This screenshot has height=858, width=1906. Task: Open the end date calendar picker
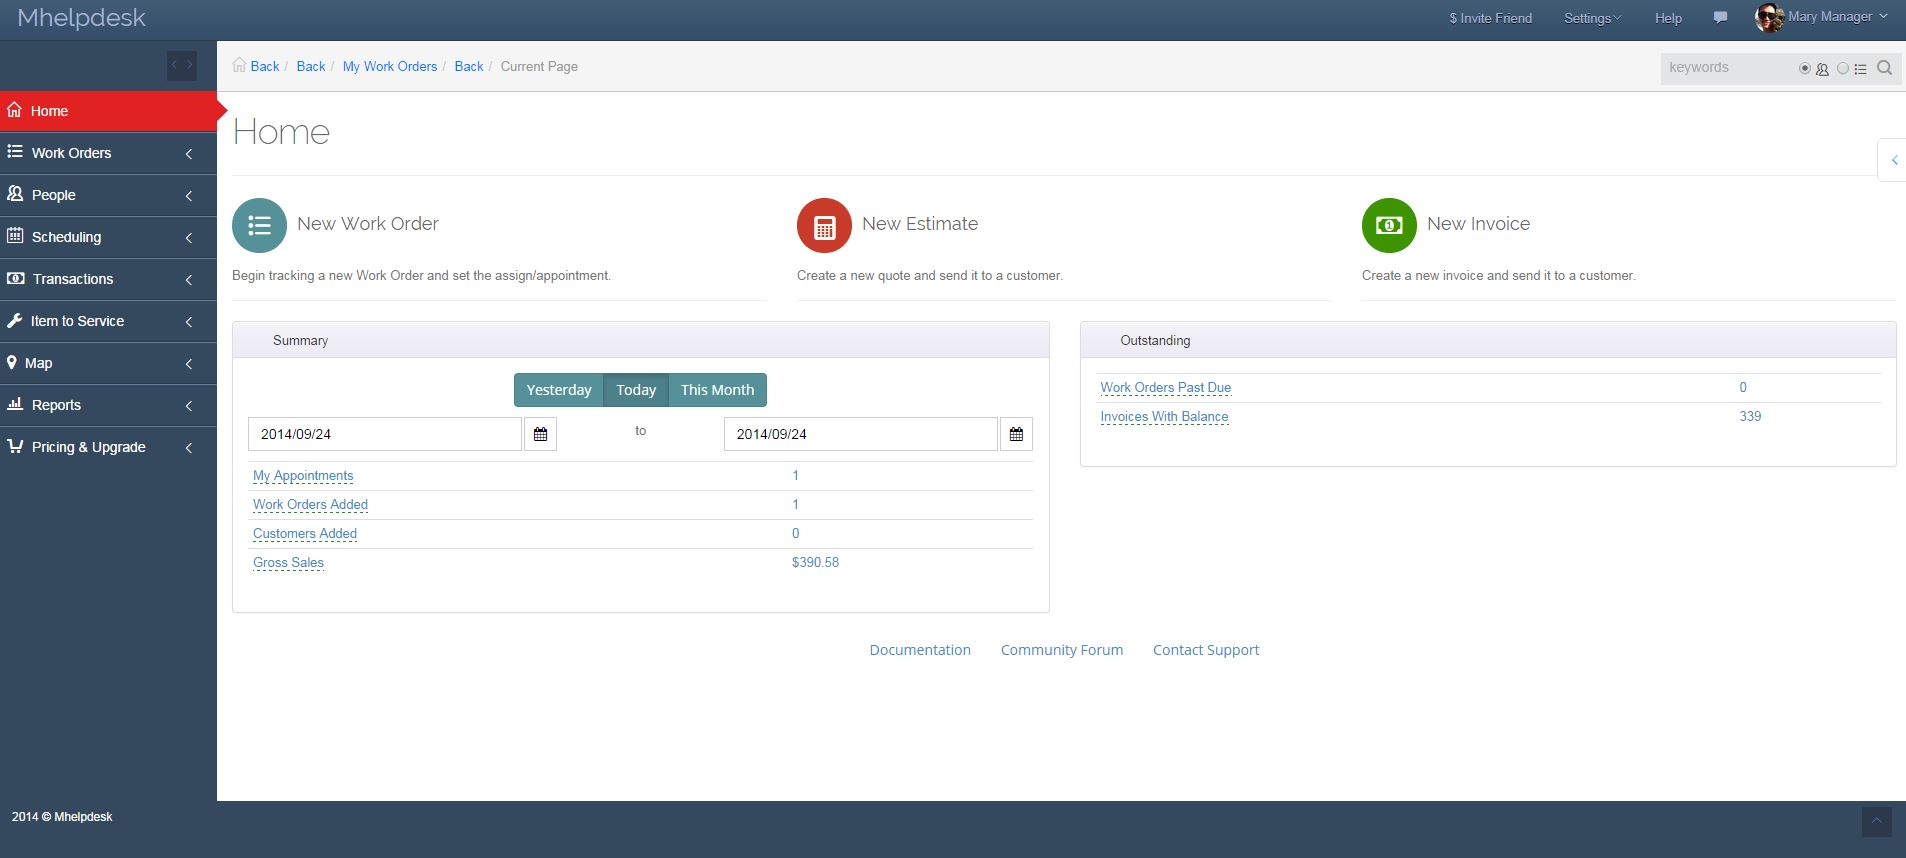(x=1016, y=434)
